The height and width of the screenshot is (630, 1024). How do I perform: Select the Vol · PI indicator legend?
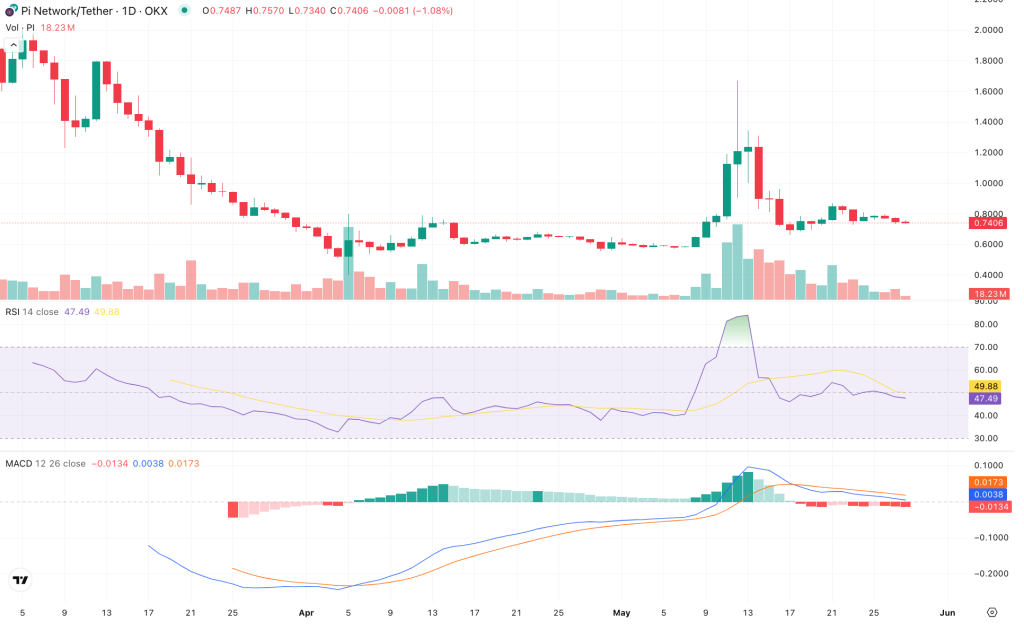[x=20, y=27]
